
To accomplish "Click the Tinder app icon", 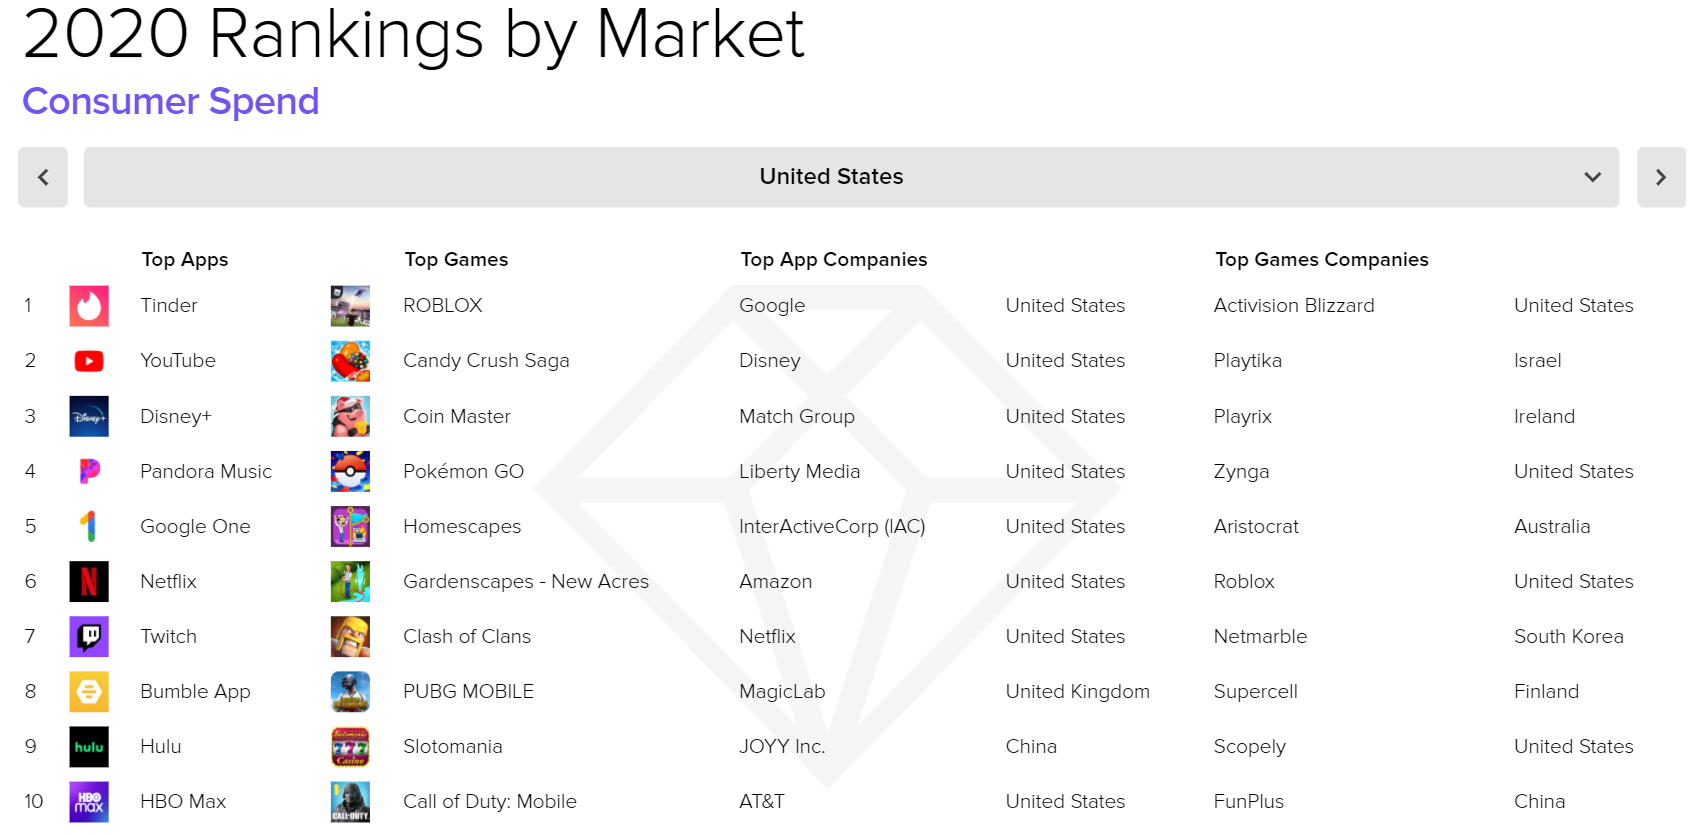I will [x=89, y=306].
